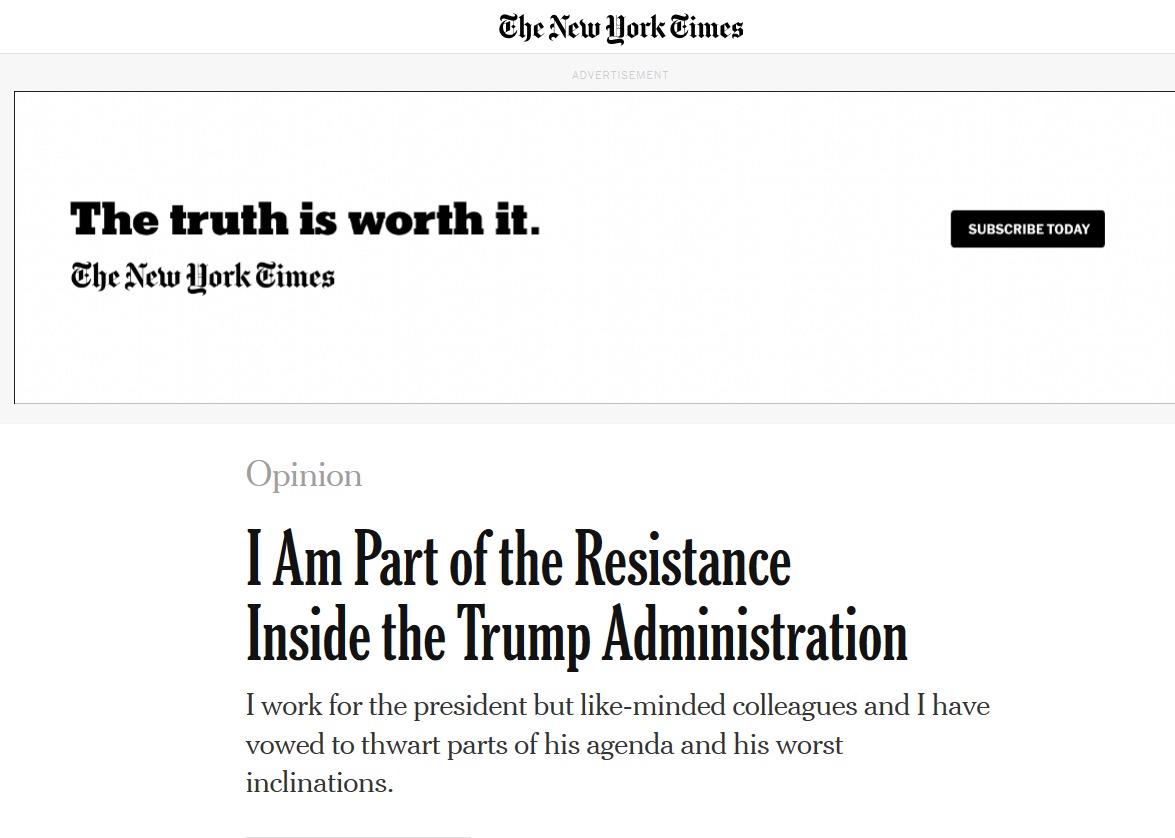Viewport: 1175px width, 838px height.
Task: Click the New York Times logo inside the ad
Action: point(202,276)
